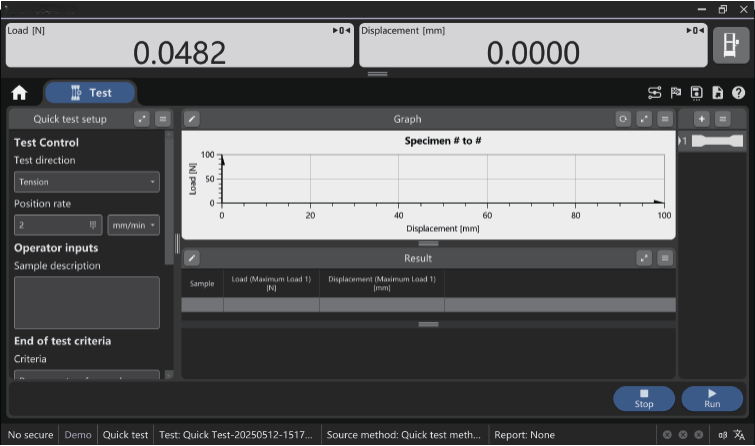The width and height of the screenshot is (755, 446).
Task: Refresh the Graph panel
Action: point(623,119)
